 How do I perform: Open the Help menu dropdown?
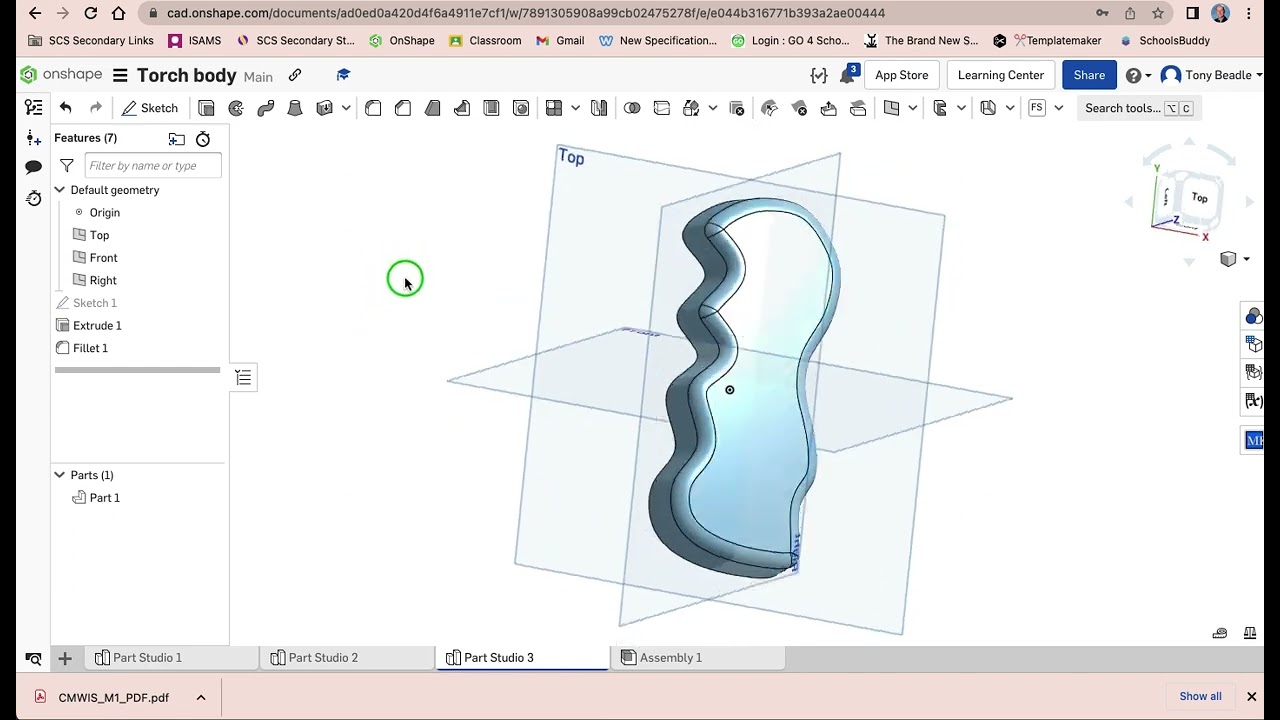click(1138, 75)
